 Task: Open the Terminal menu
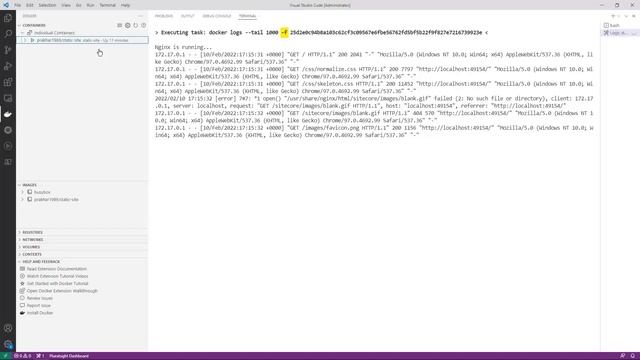107,5
